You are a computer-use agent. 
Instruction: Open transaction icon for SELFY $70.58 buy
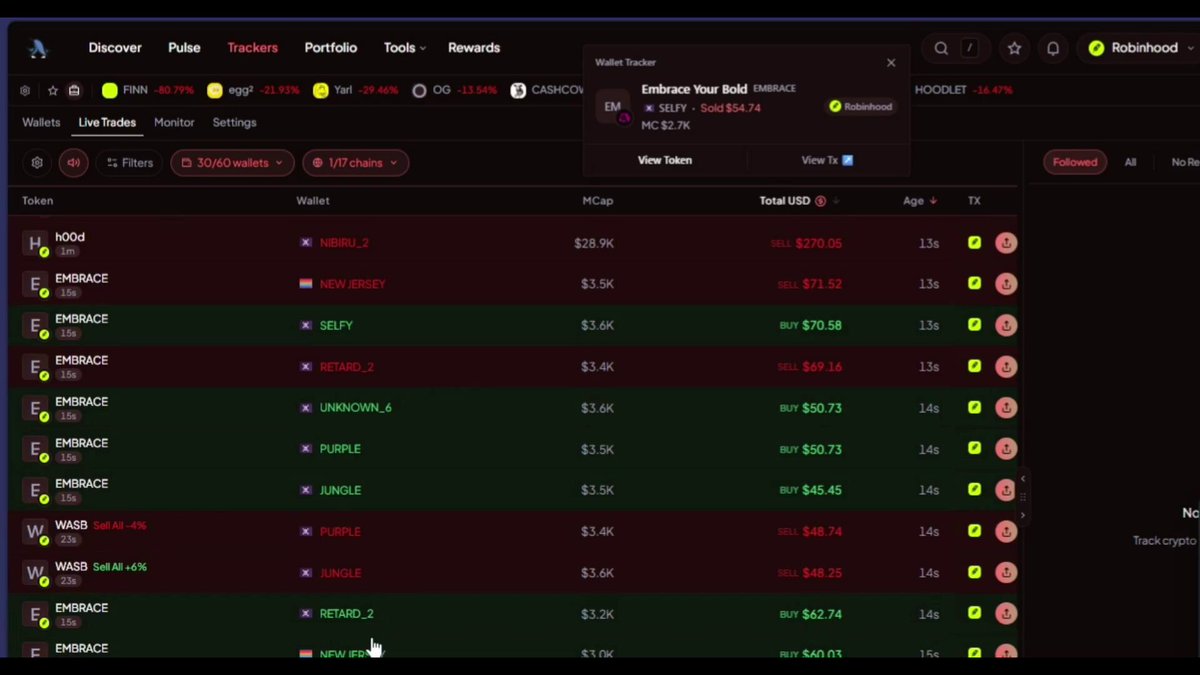pyautogui.click(x=974, y=325)
